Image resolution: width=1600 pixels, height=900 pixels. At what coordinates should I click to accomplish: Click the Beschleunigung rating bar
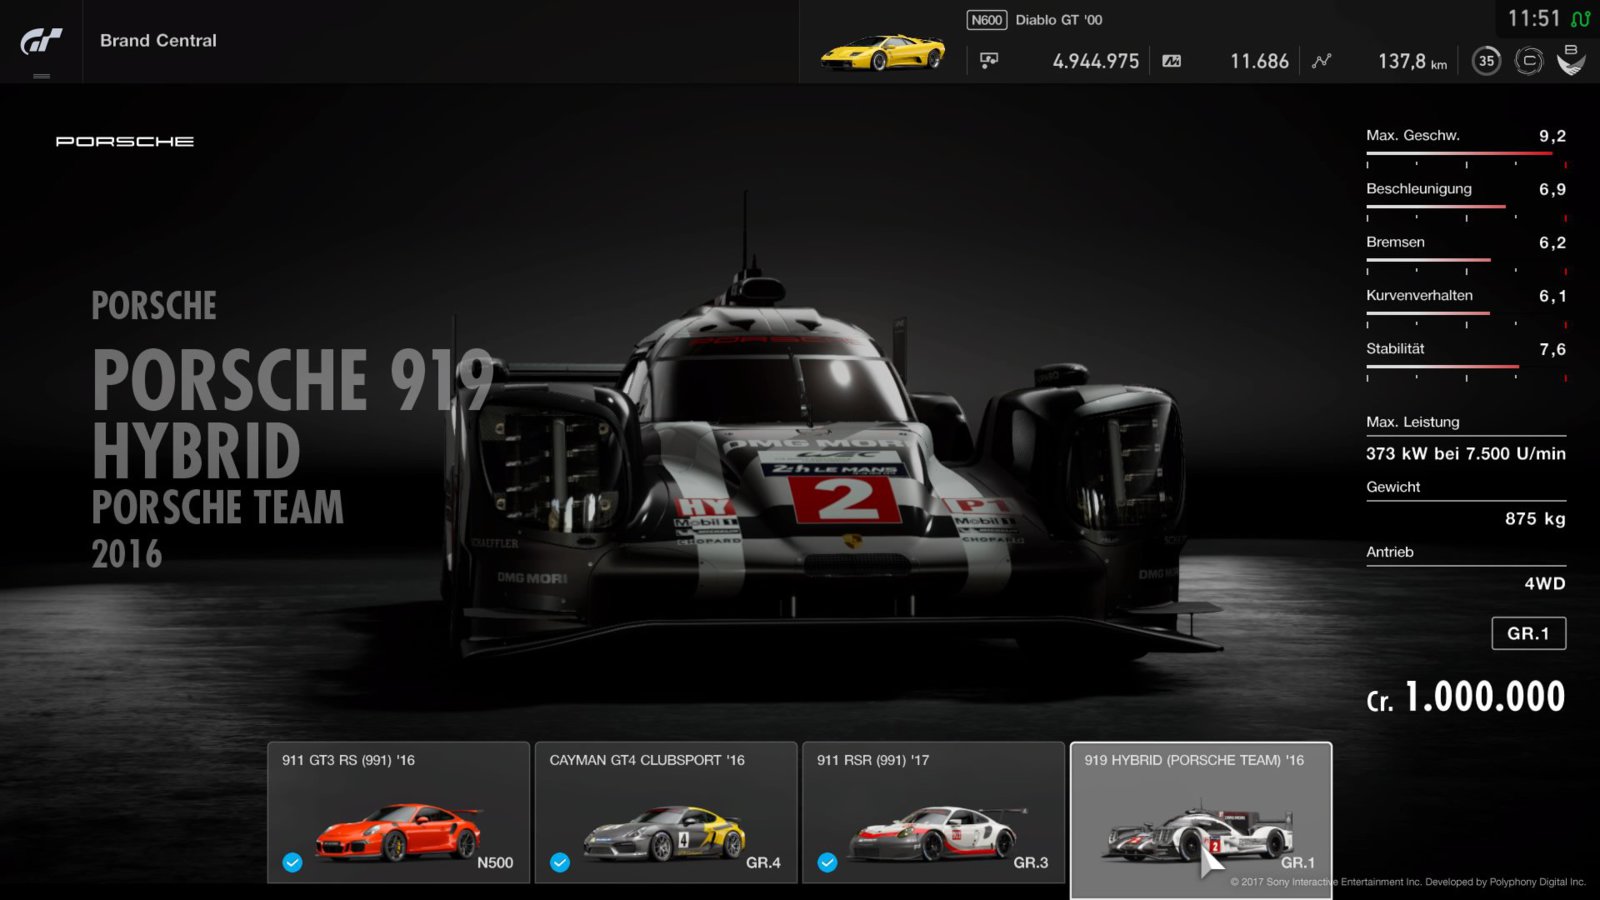coord(1466,207)
